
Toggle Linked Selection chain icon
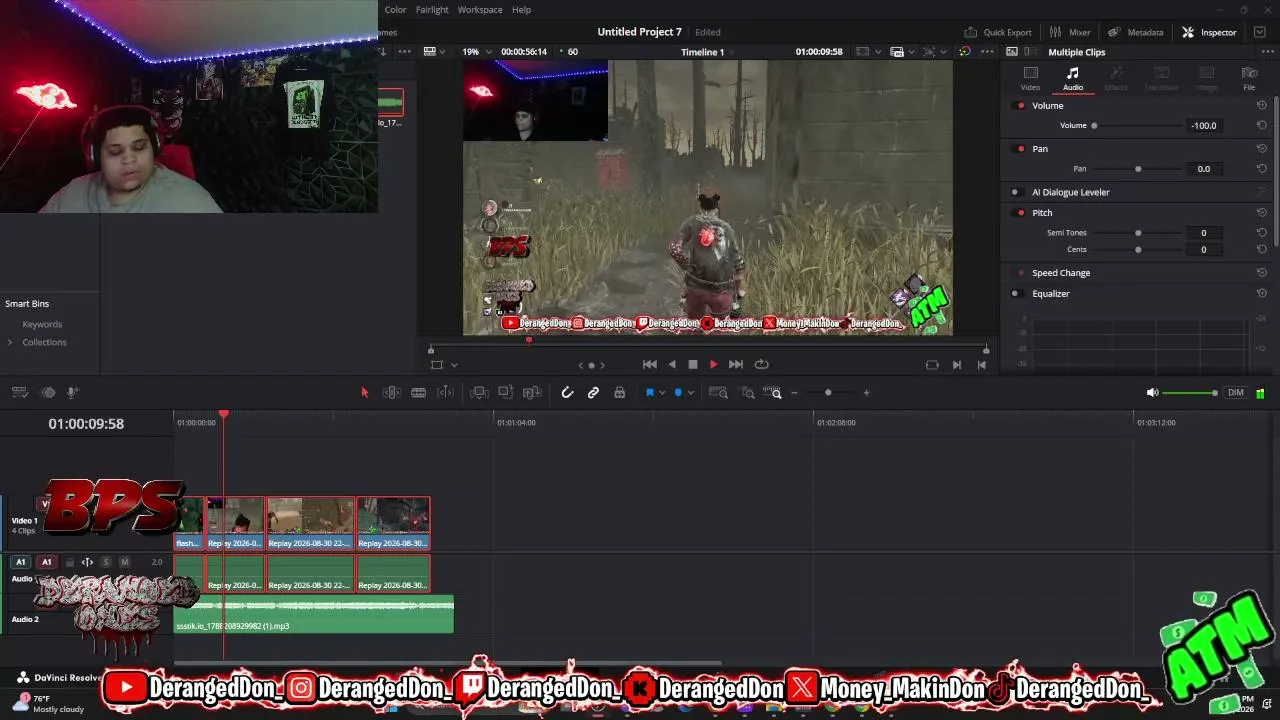pos(593,393)
